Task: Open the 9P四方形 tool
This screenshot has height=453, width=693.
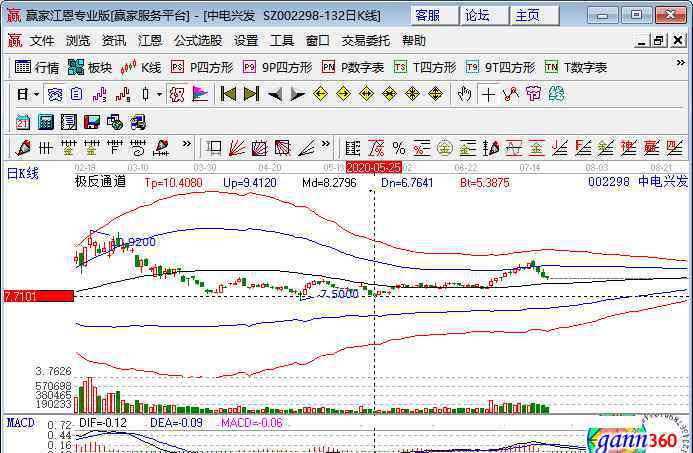Action: click(278, 68)
